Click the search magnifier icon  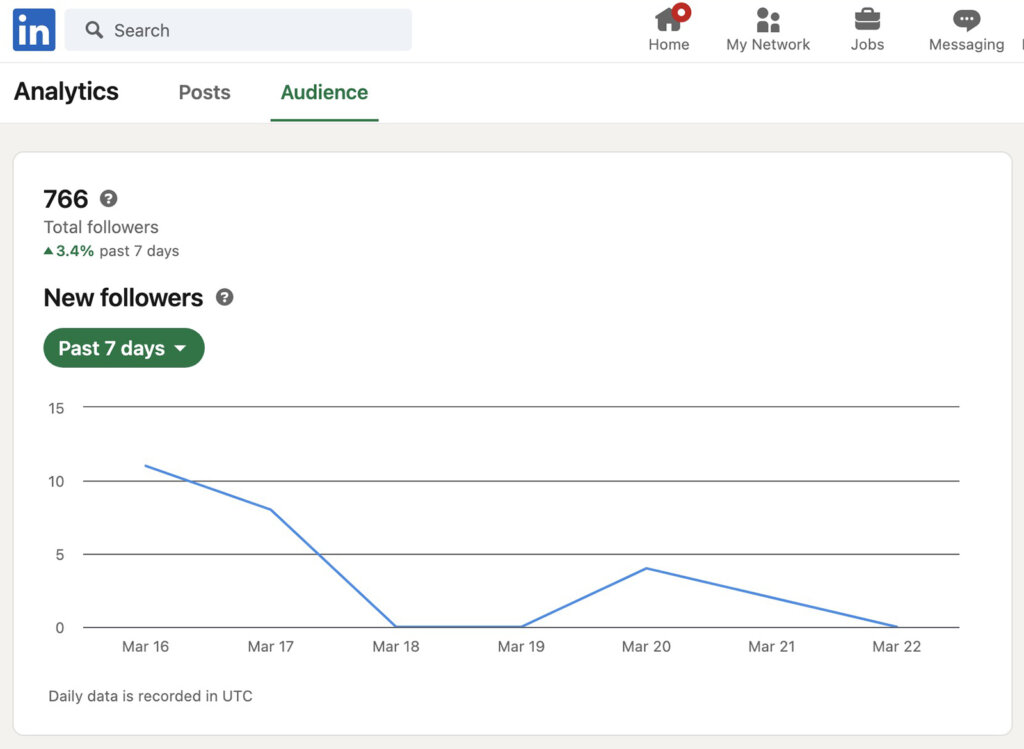point(93,30)
